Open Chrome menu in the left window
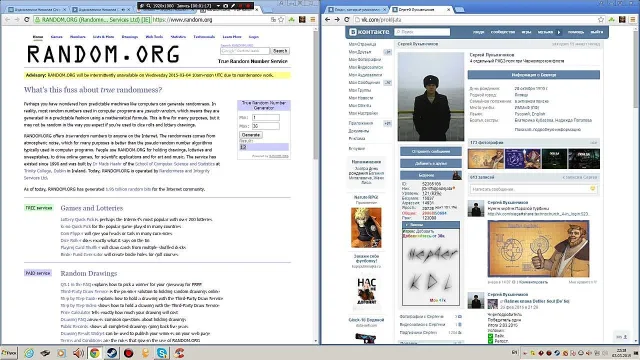 pyautogui.click(x=313, y=20)
